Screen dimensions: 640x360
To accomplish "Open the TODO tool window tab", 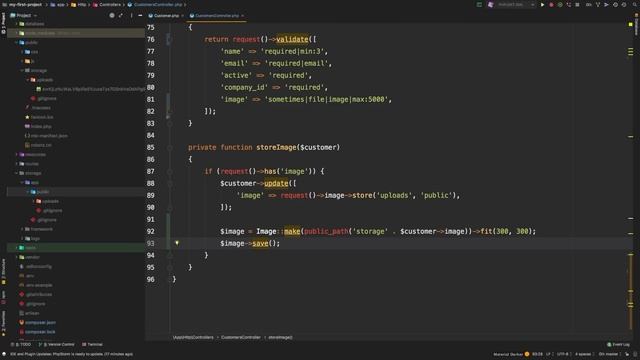I will (20, 344).
